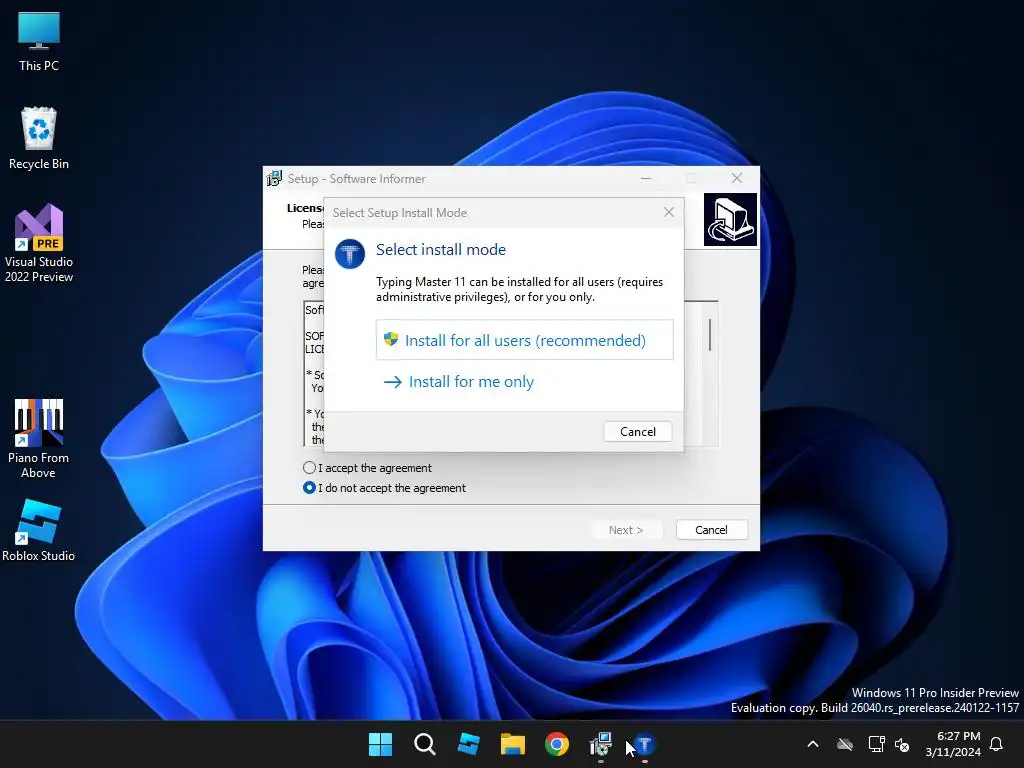
Task: Open taskbar Search
Action: pyautogui.click(x=424, y=744)
